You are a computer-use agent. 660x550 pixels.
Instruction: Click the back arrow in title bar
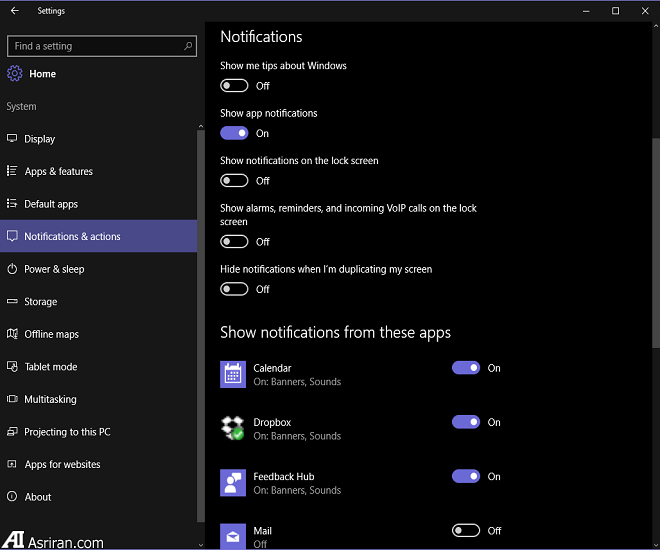click(14, 11)
